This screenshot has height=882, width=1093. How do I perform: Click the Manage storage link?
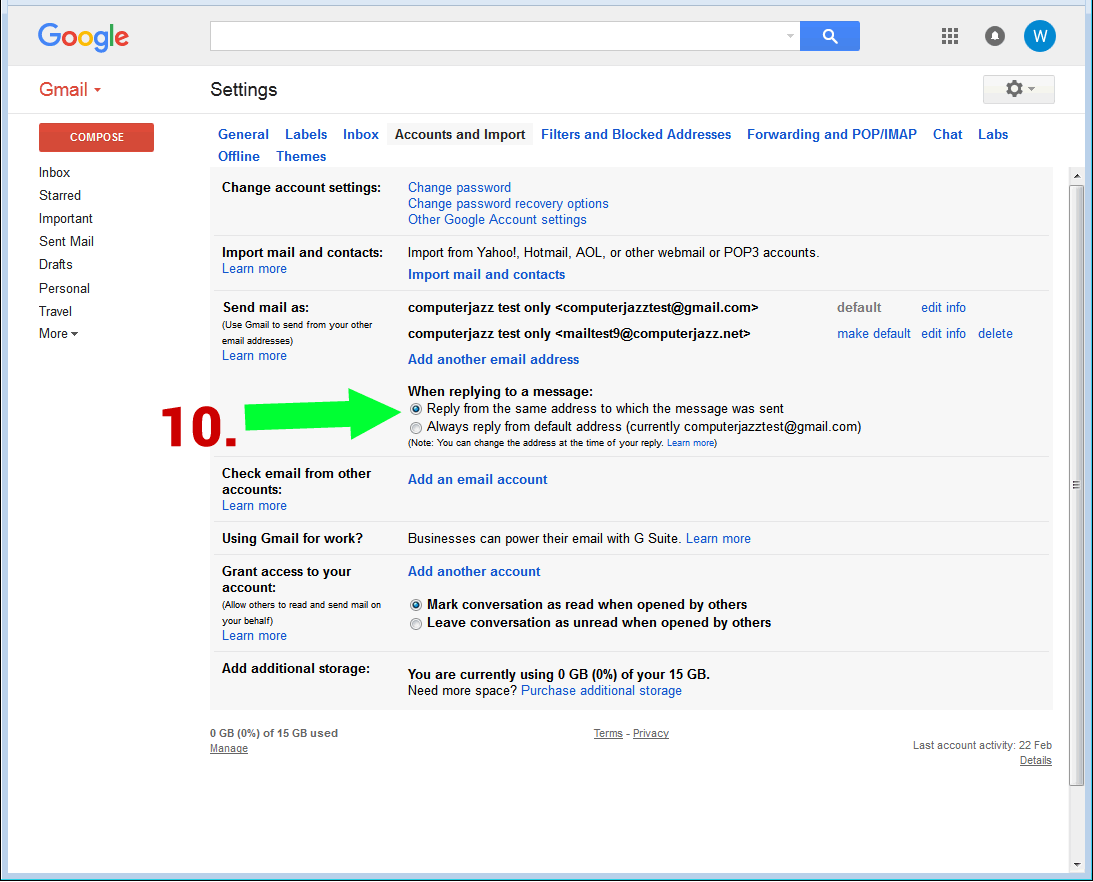229,749
